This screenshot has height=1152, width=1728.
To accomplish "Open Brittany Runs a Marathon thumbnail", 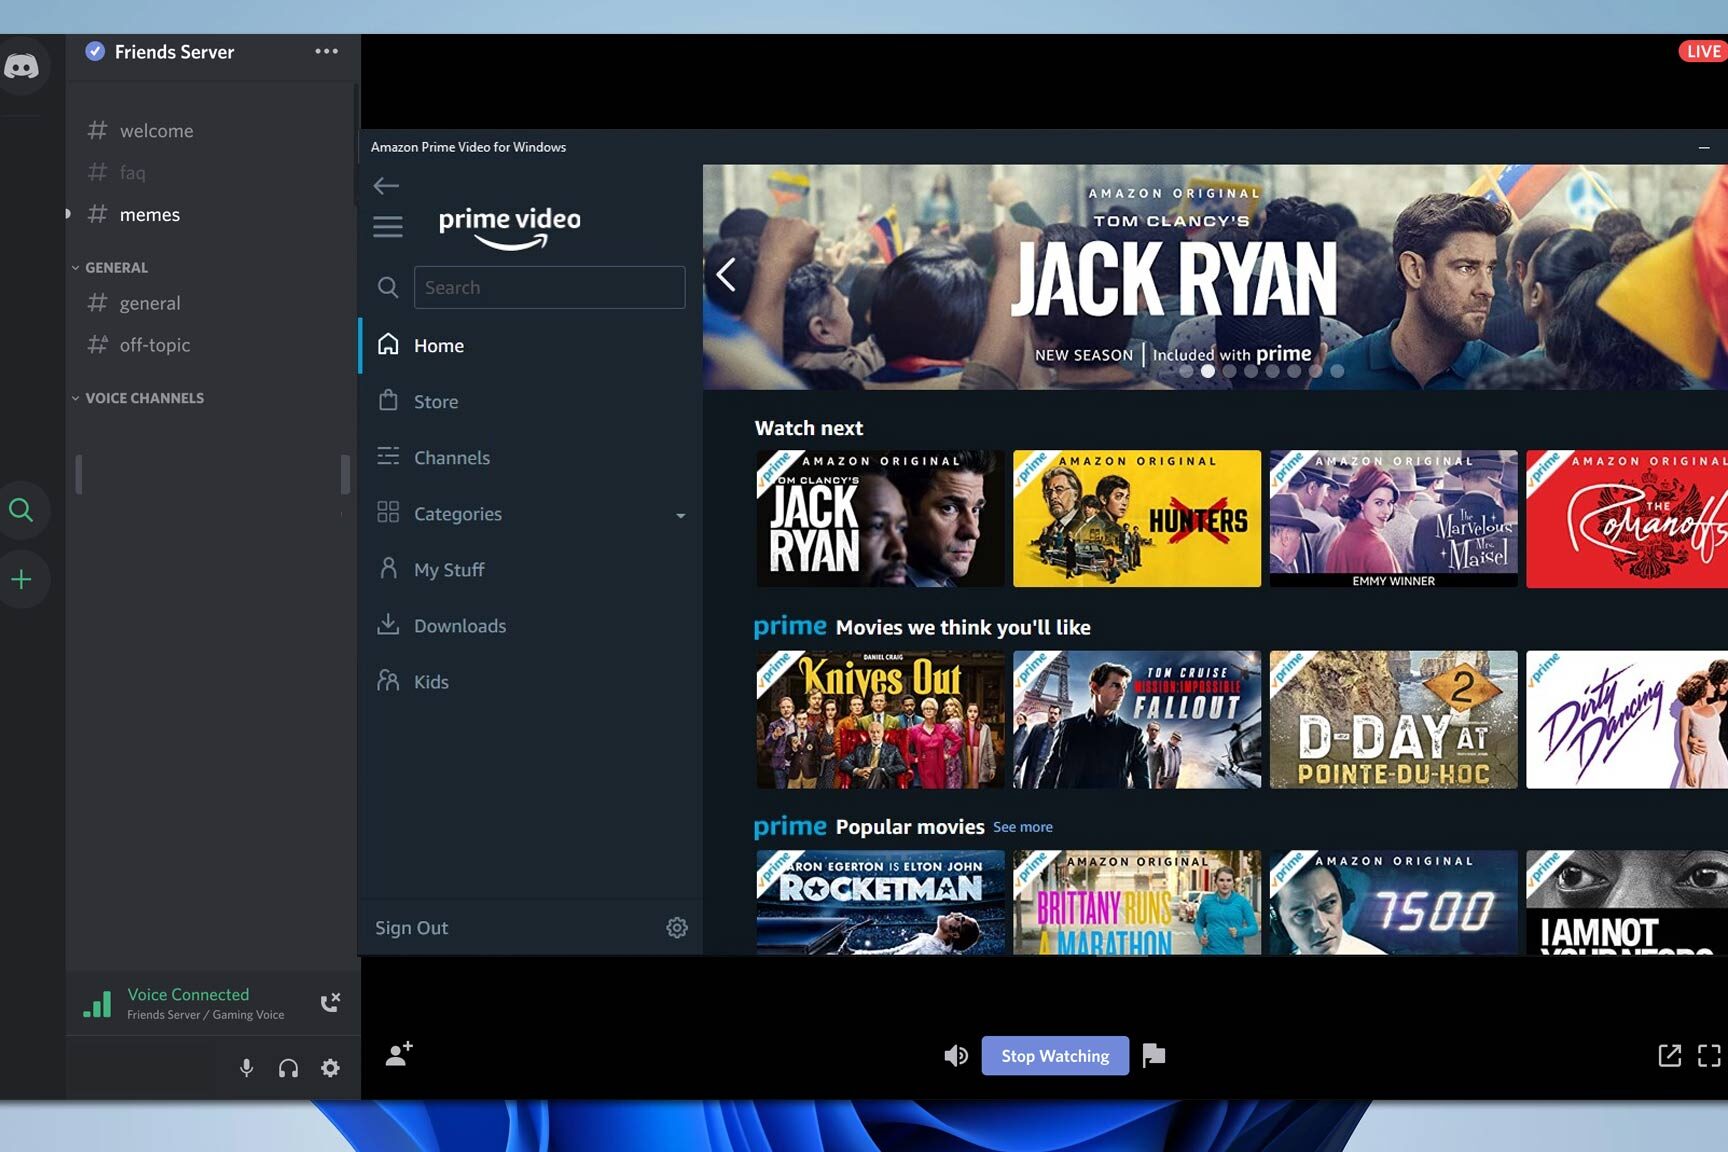I will point(1137,902).
